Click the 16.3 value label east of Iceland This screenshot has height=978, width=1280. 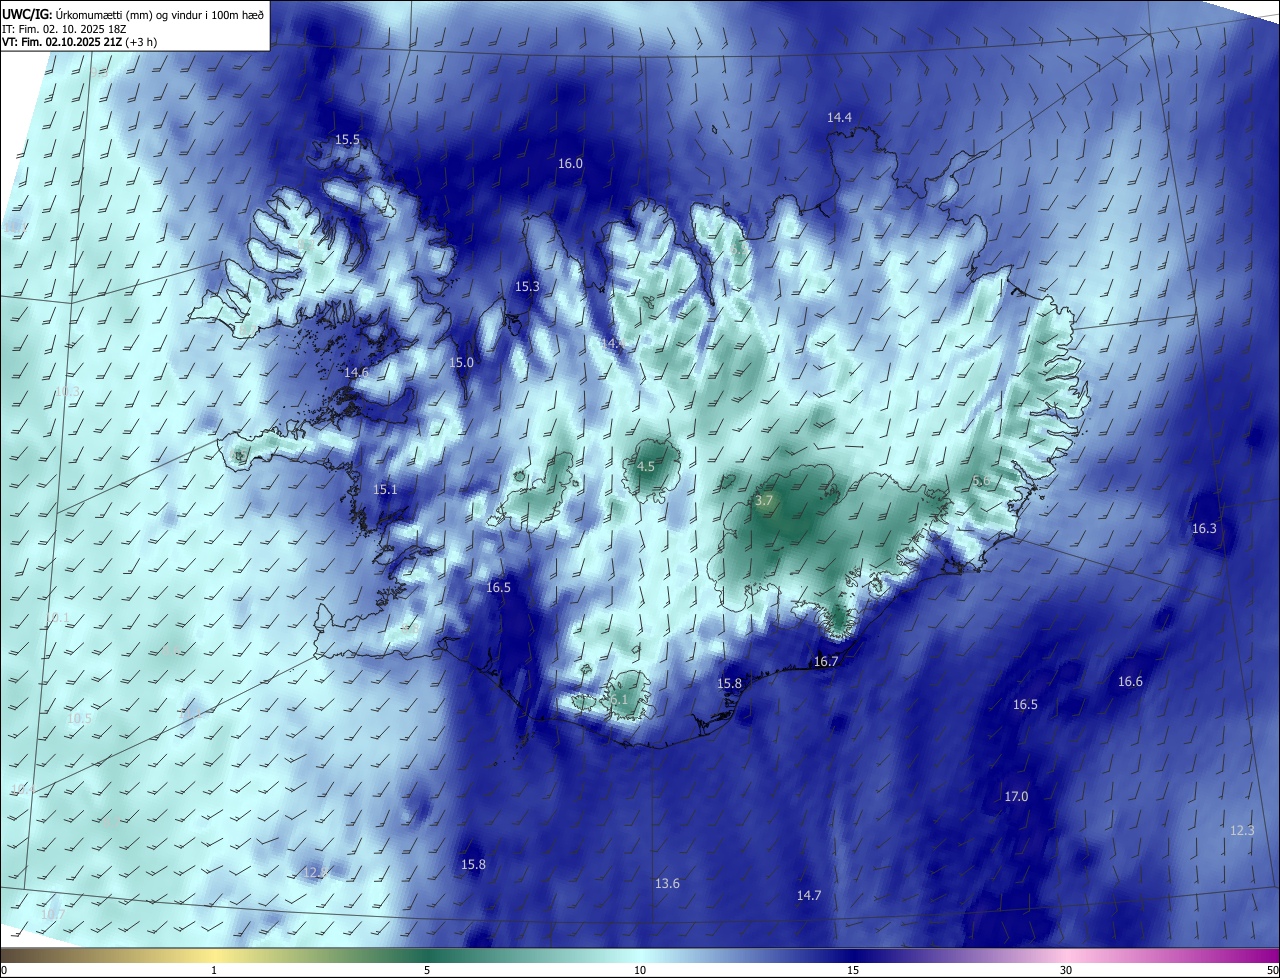pyautogui.click(x=1204, y=529)
